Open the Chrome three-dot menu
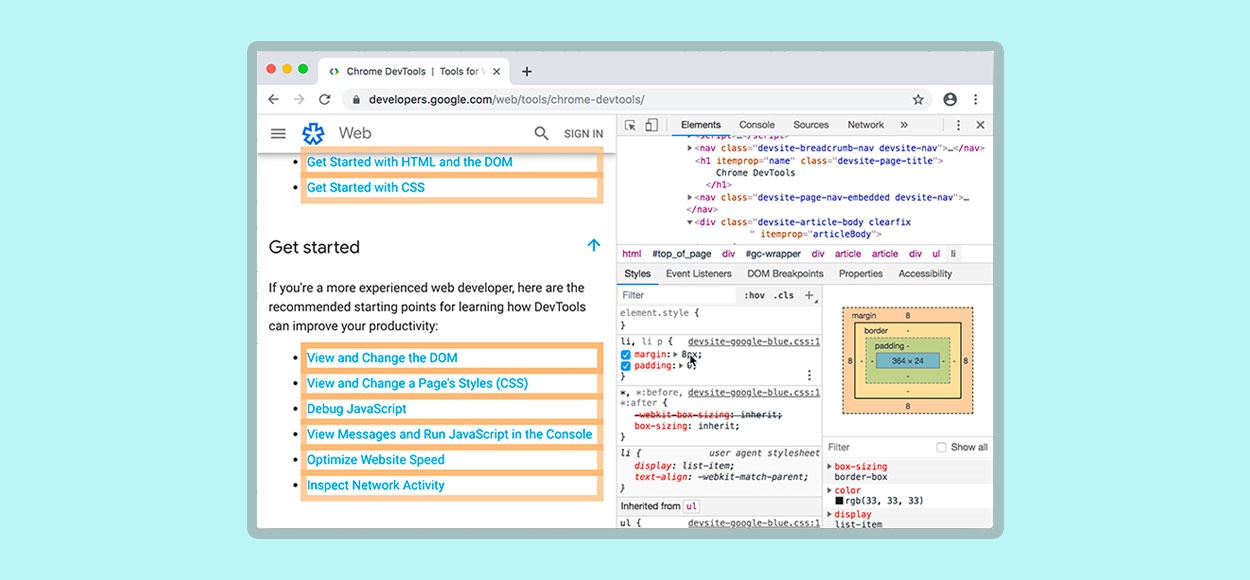 tap(975, 99)
